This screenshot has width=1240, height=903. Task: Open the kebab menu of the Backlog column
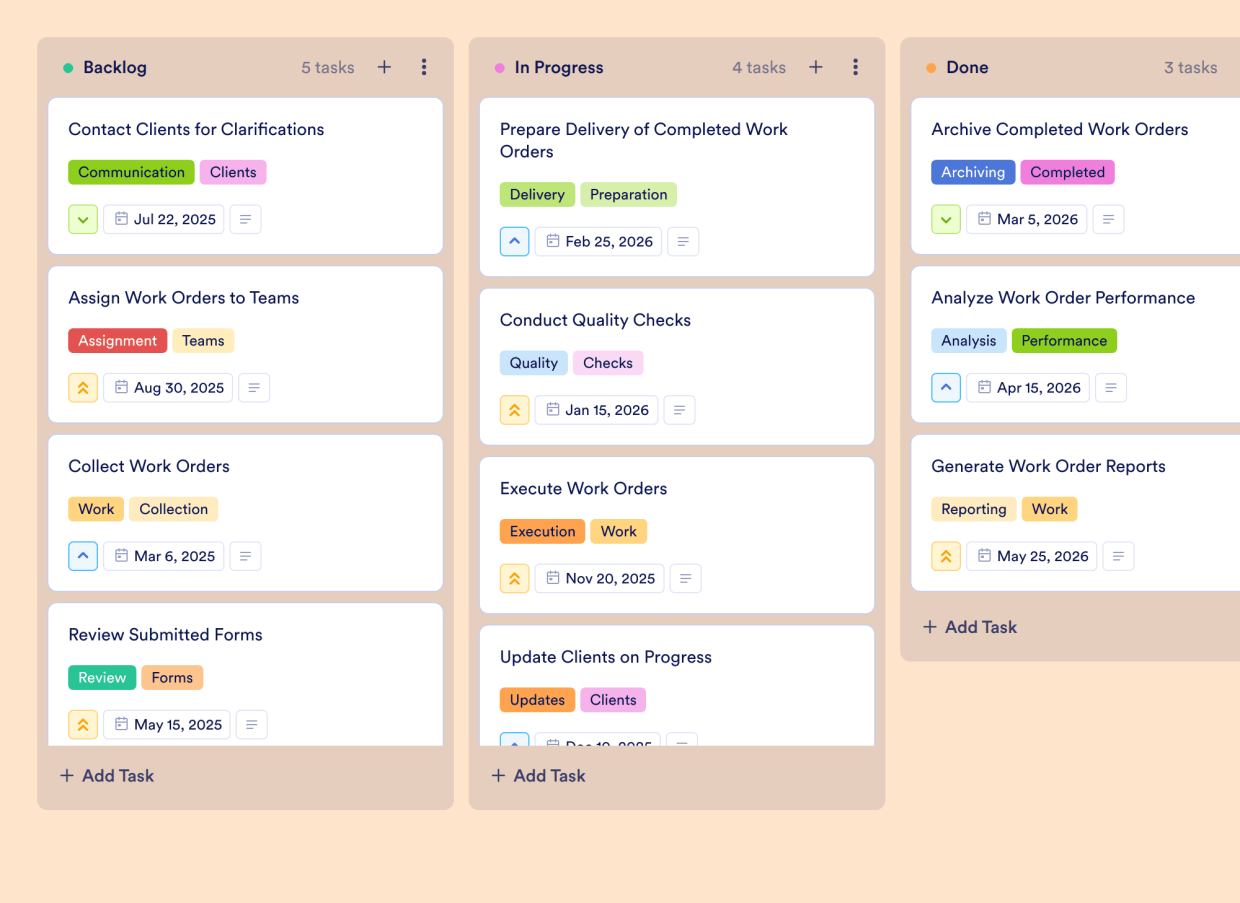pos(424,67)
